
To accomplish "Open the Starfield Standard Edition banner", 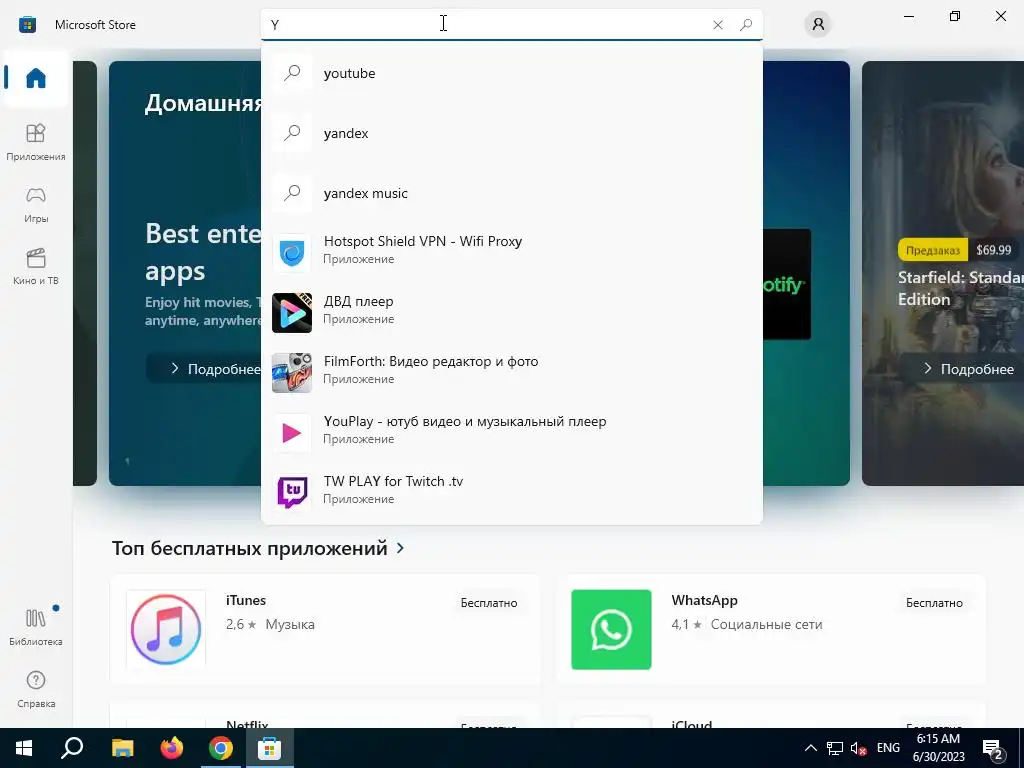I will (x=943, y=273).
